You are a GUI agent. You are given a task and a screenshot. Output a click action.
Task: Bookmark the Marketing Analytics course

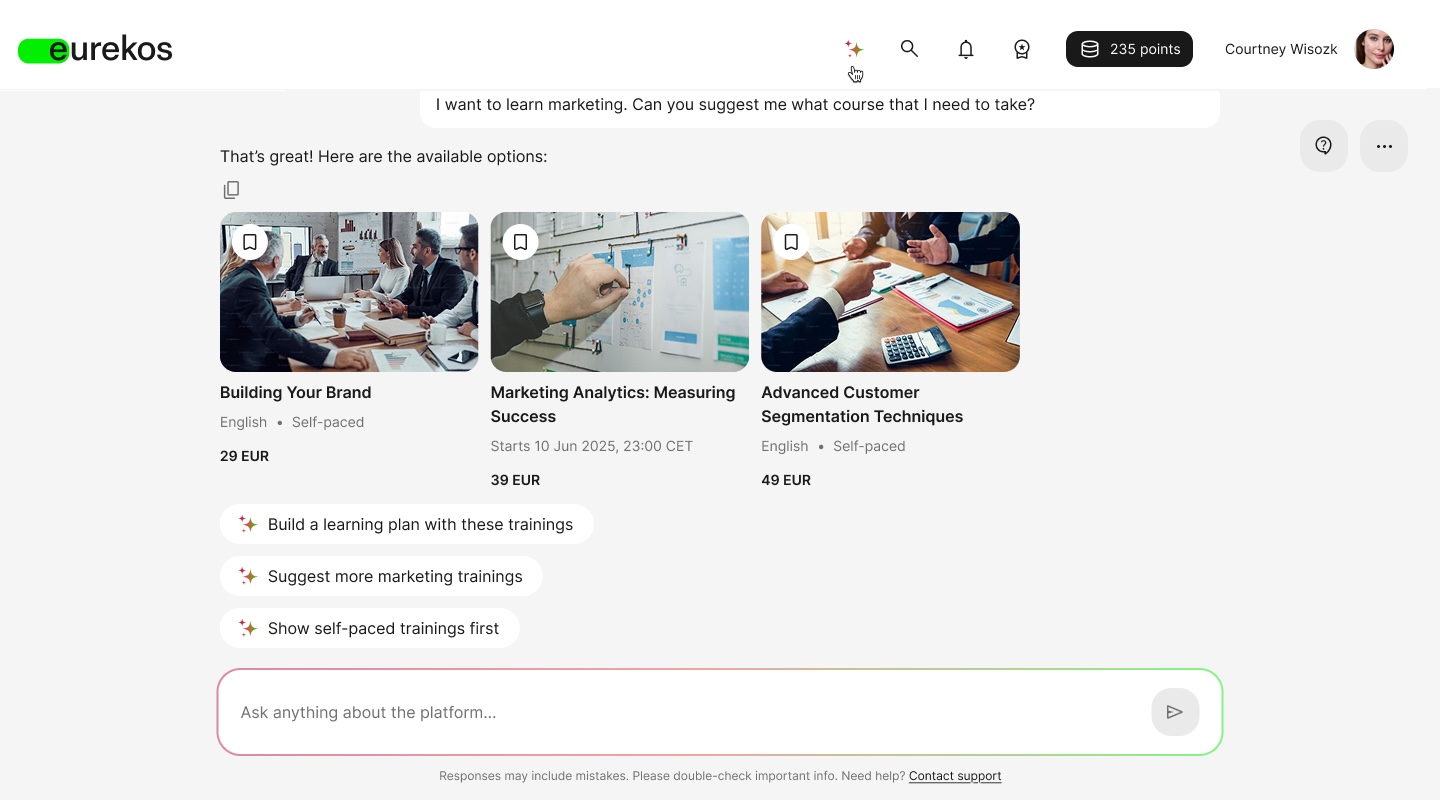click(x=520, y=241)
